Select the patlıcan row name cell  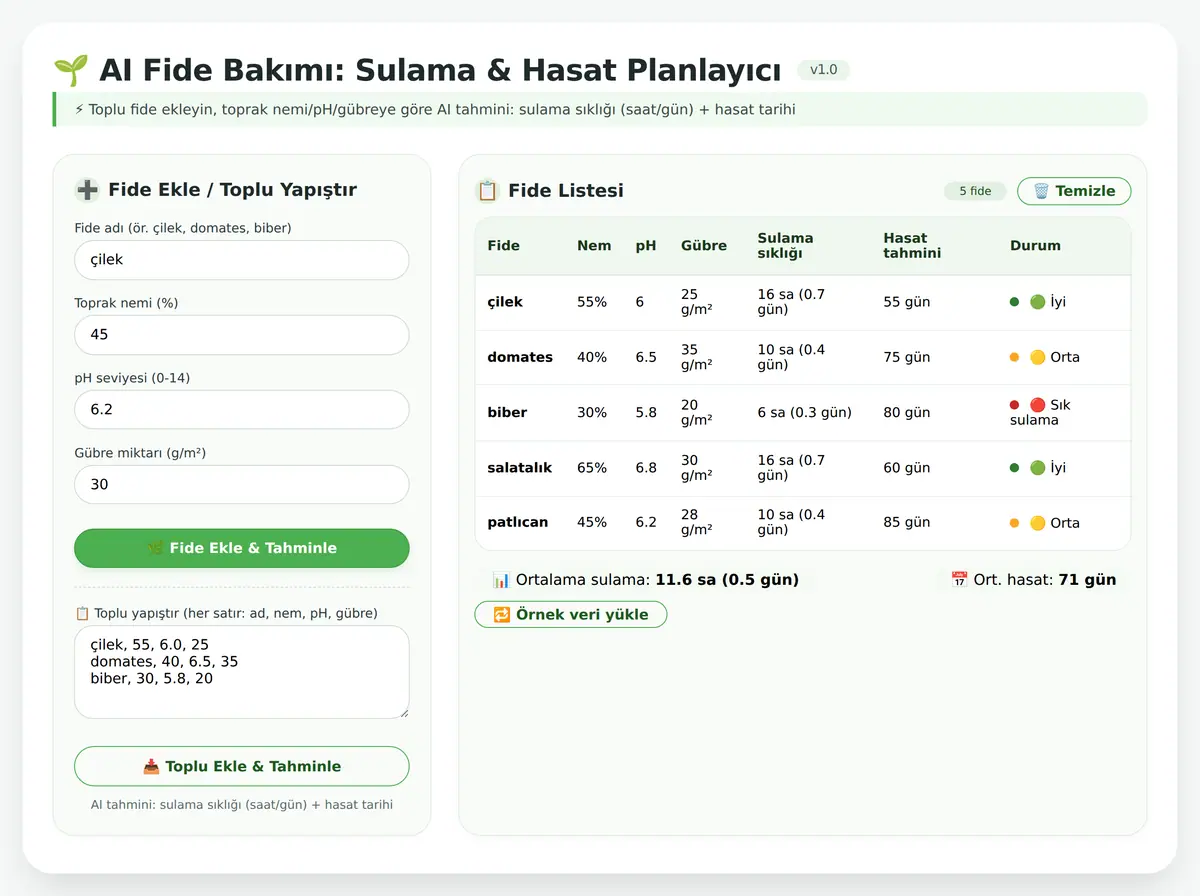click(x=518, y=523)
